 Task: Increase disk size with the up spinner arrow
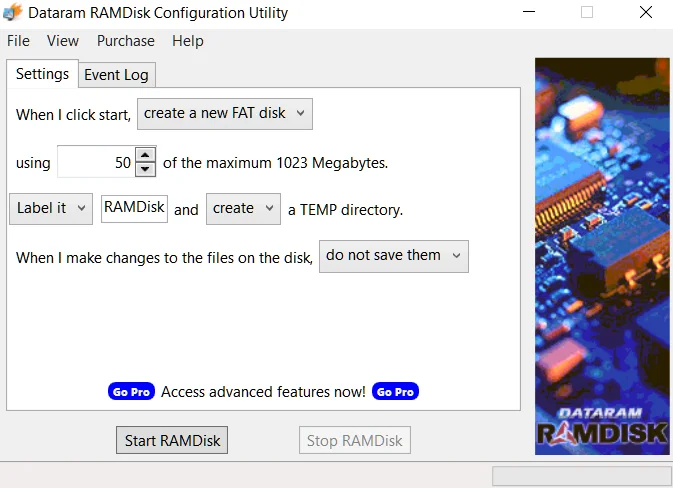[x=146, y=155]
